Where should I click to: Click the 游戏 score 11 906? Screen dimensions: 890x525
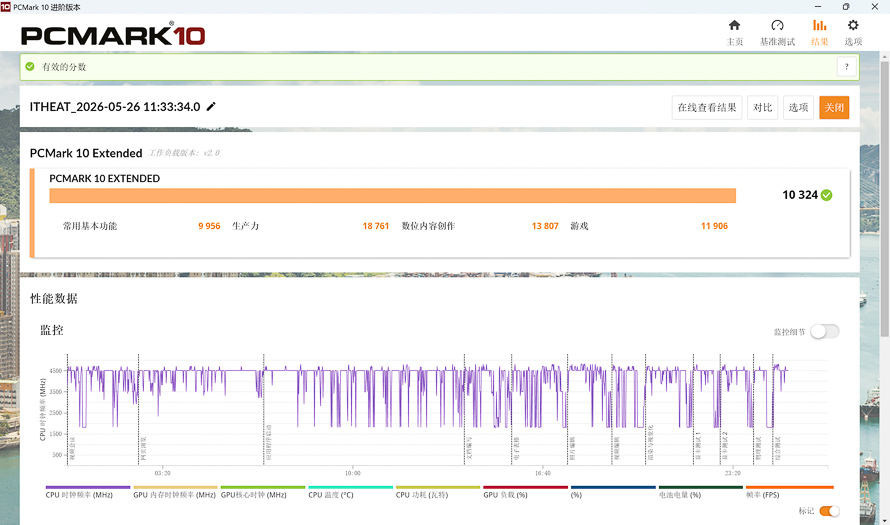[x=714, y=226]
